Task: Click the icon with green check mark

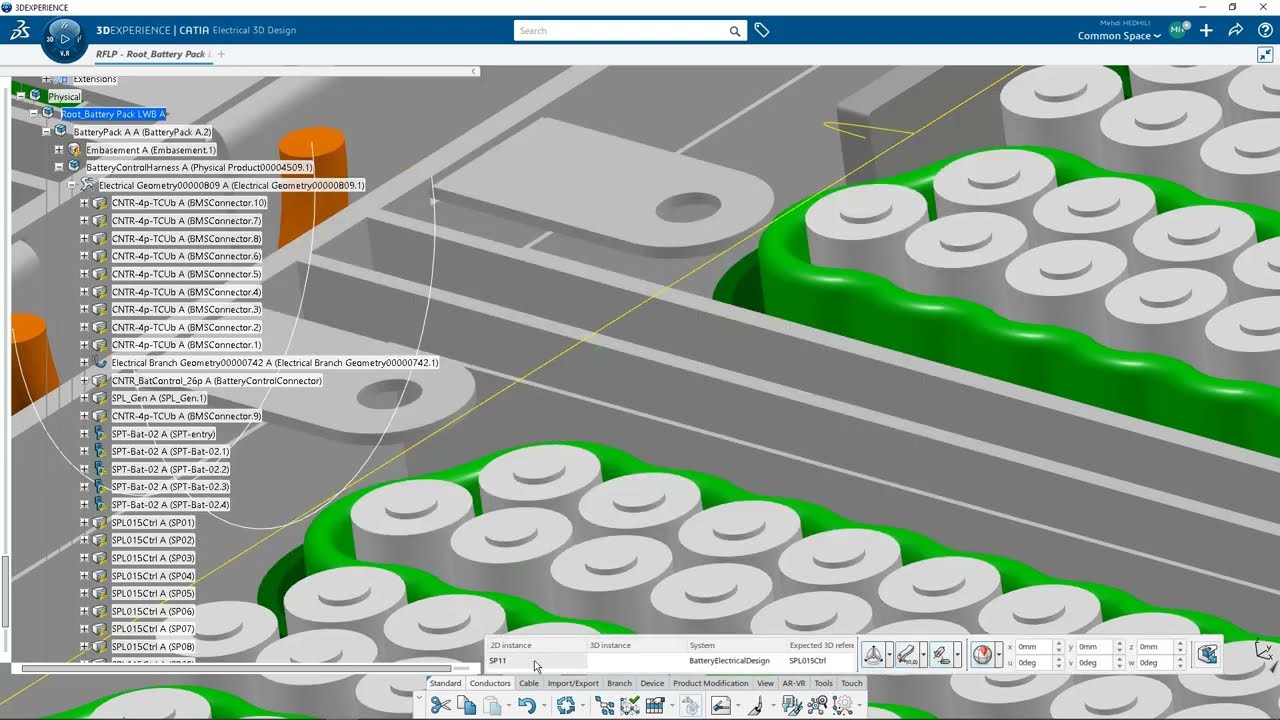Action: click(x=630, y=705)
